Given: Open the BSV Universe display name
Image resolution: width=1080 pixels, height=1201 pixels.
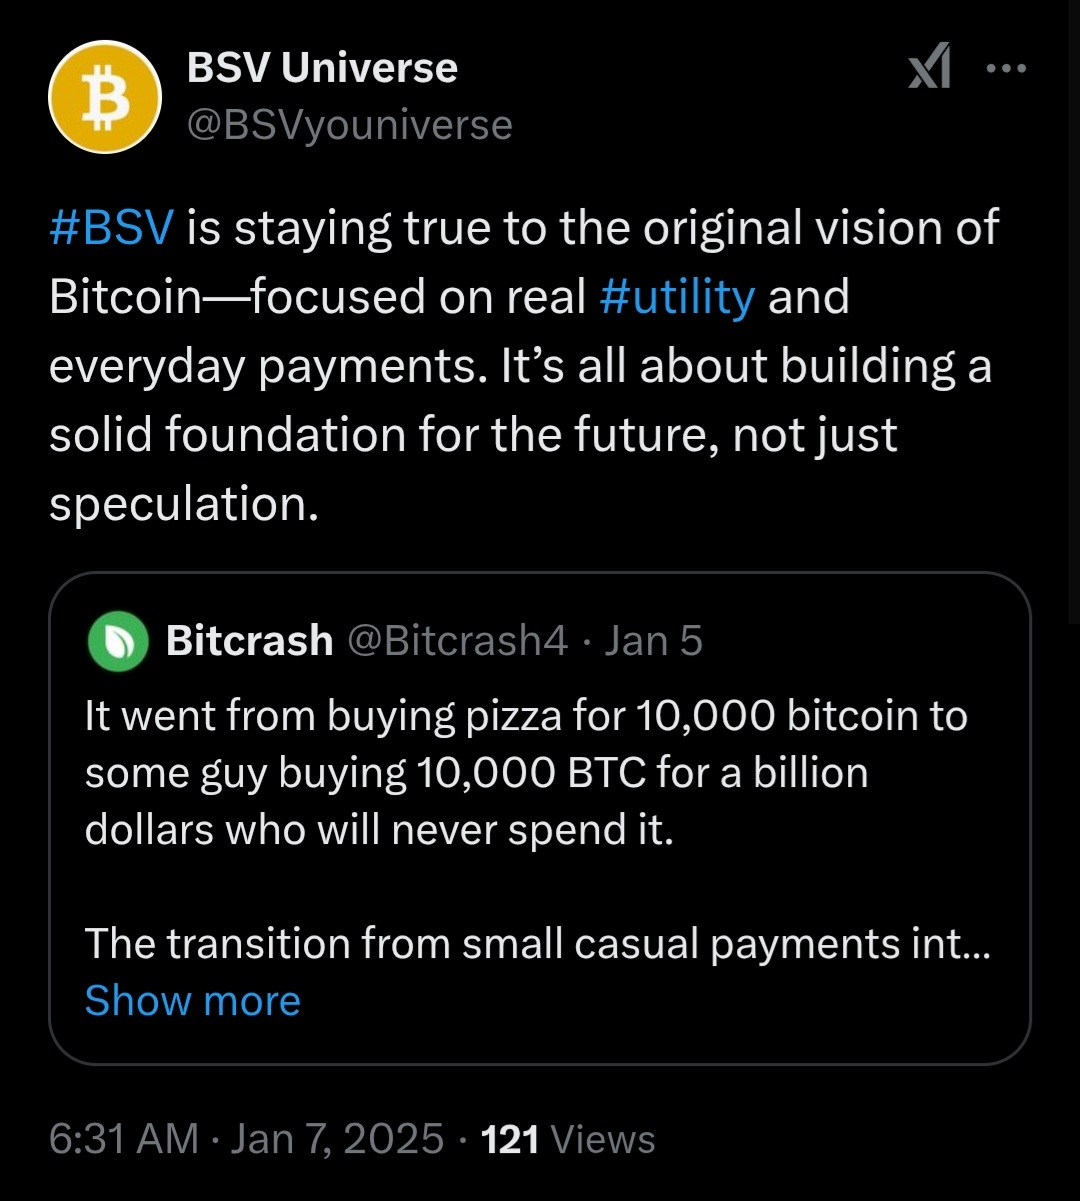Looking at the screenshot, I should 322,68.
